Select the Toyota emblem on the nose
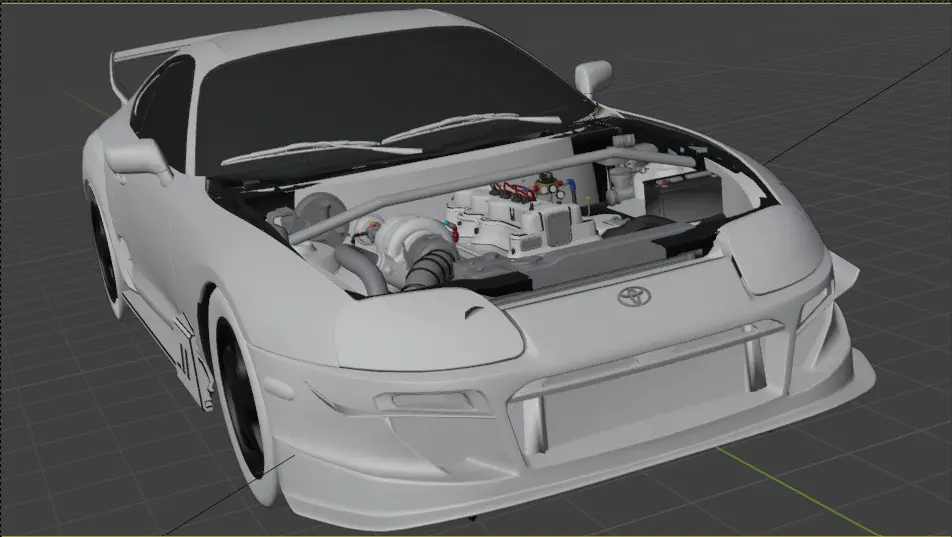952x537 pixels. [x=634, y=296]
